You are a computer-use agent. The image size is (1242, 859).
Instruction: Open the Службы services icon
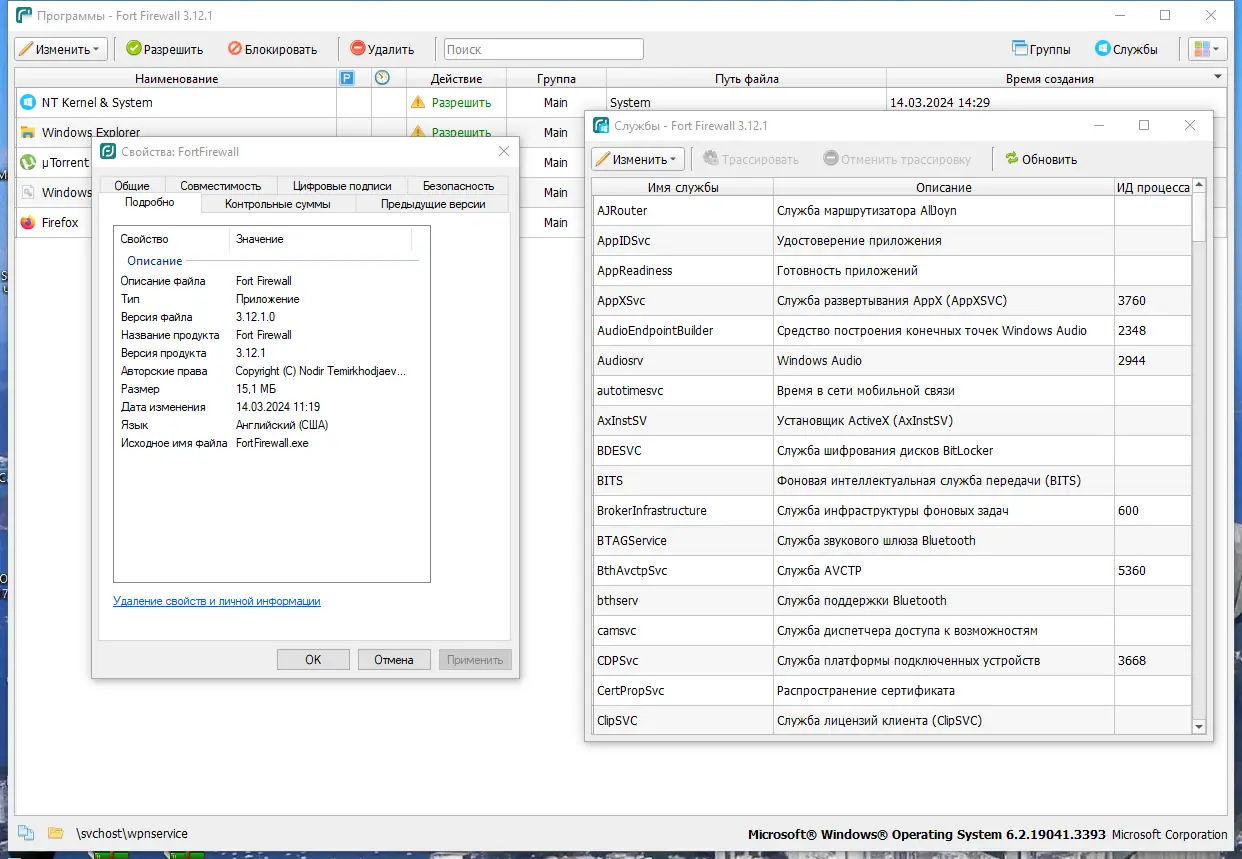1104,48
